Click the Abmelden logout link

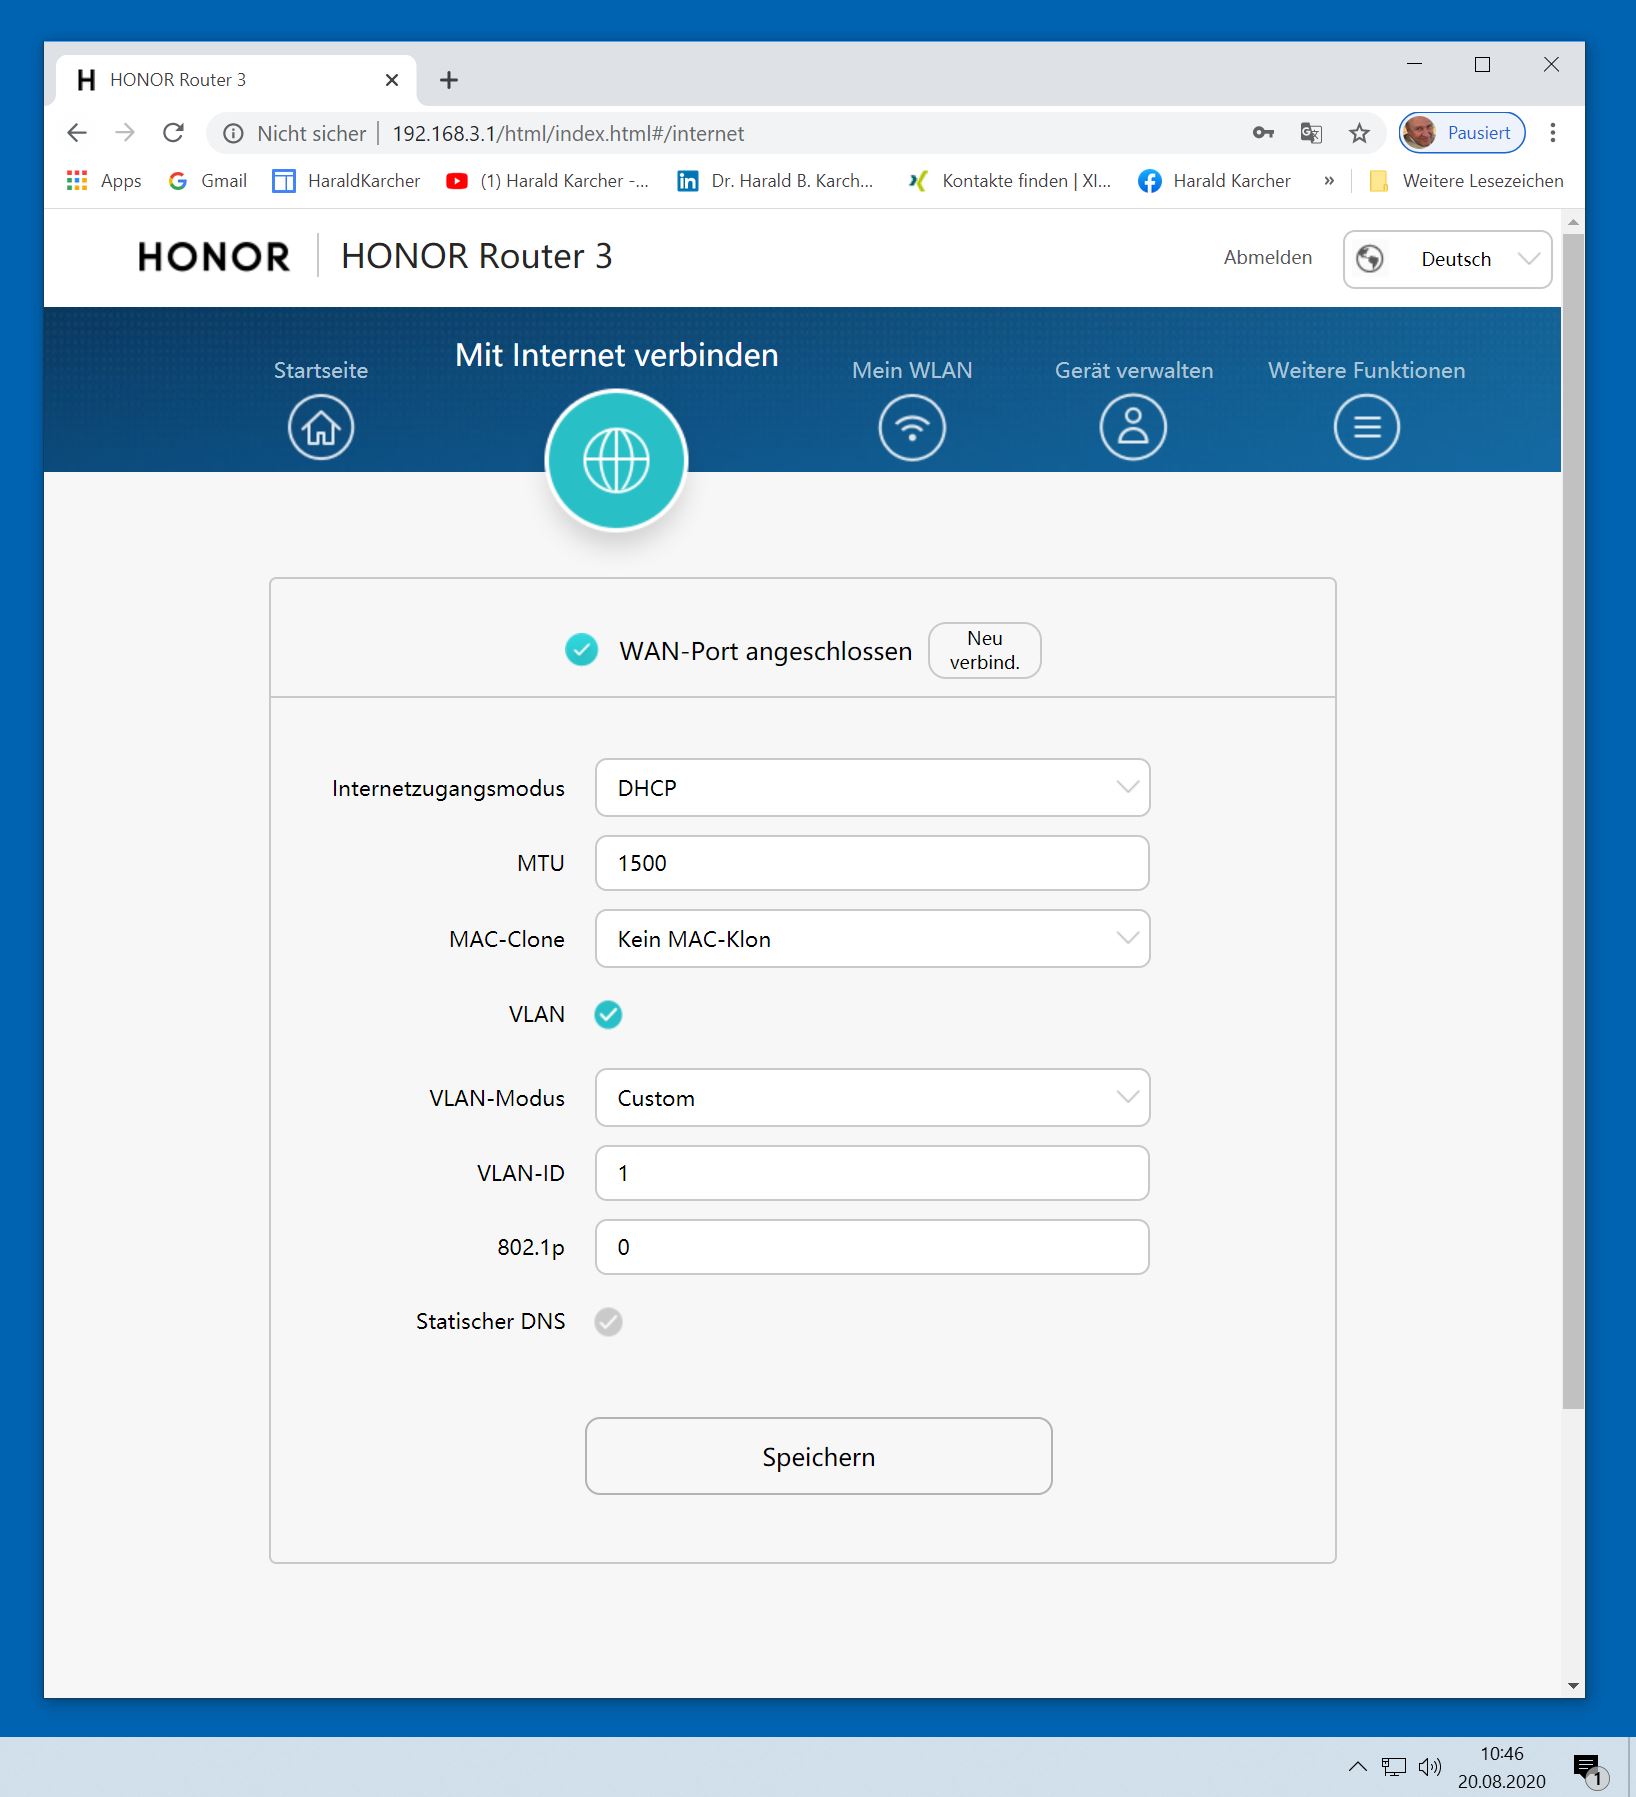[x=1268, y=258]
